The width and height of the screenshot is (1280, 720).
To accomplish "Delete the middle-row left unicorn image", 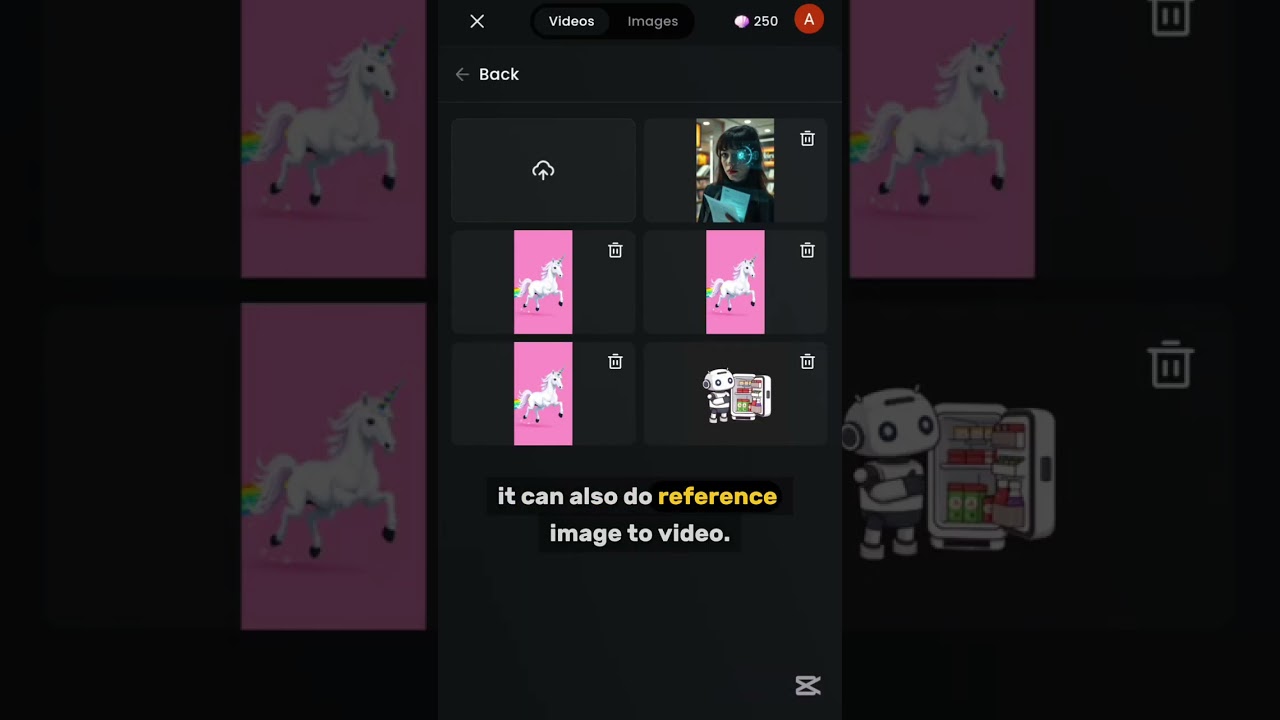I will coord(615,251).
